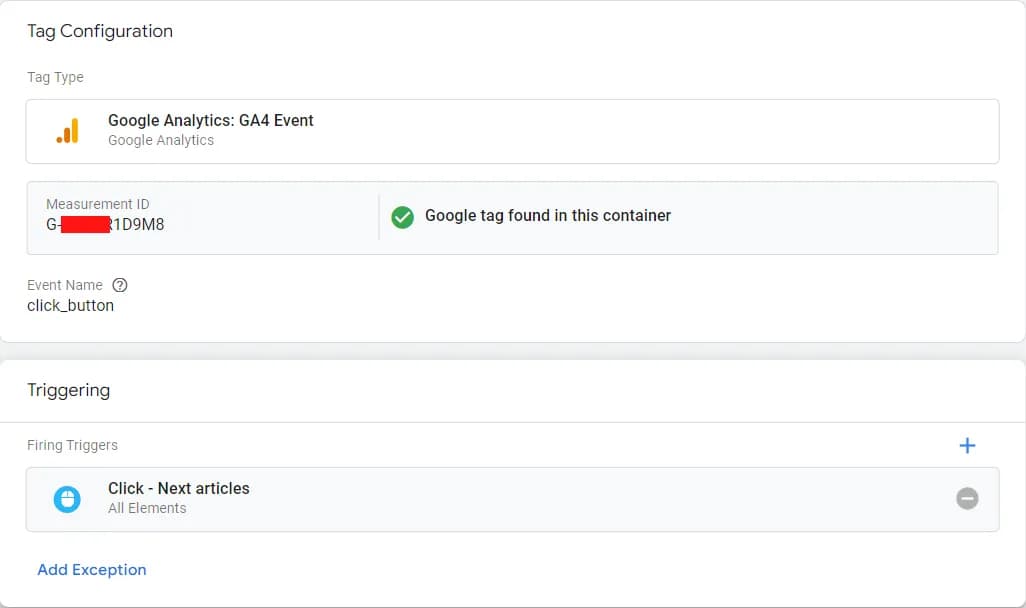This screenshot has width=1026, height=608.
Task: Click the mouse cursor trigger type icon
Action: pos(67,498)
